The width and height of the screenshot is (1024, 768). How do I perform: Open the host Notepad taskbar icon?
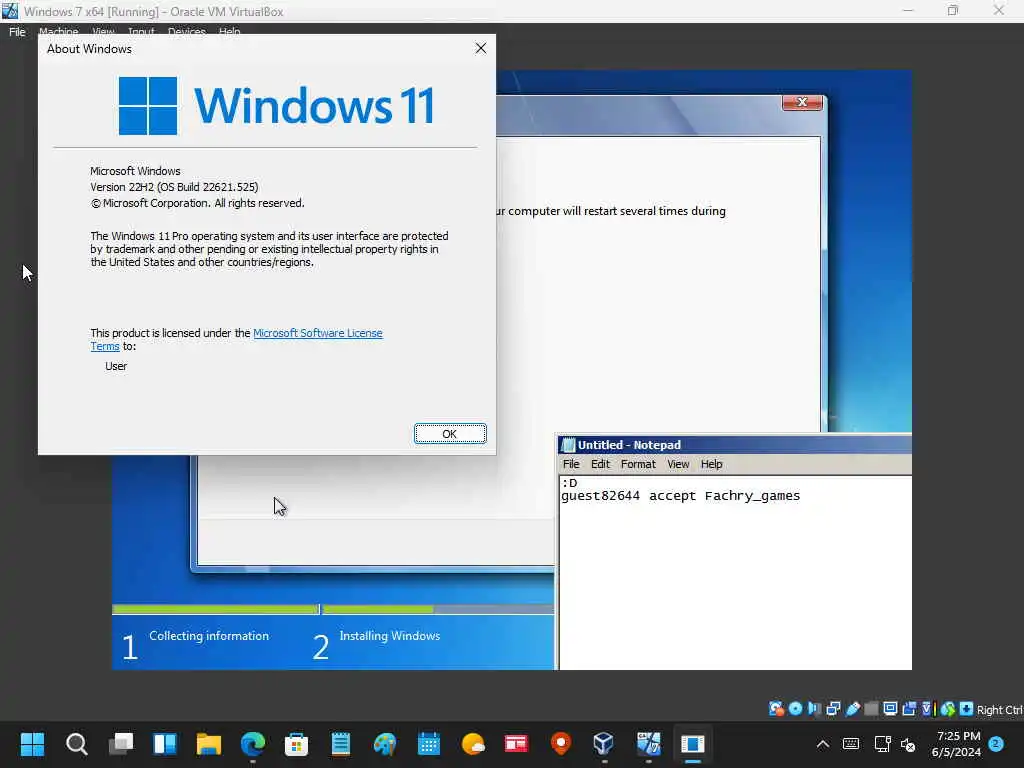coord(341,744)
